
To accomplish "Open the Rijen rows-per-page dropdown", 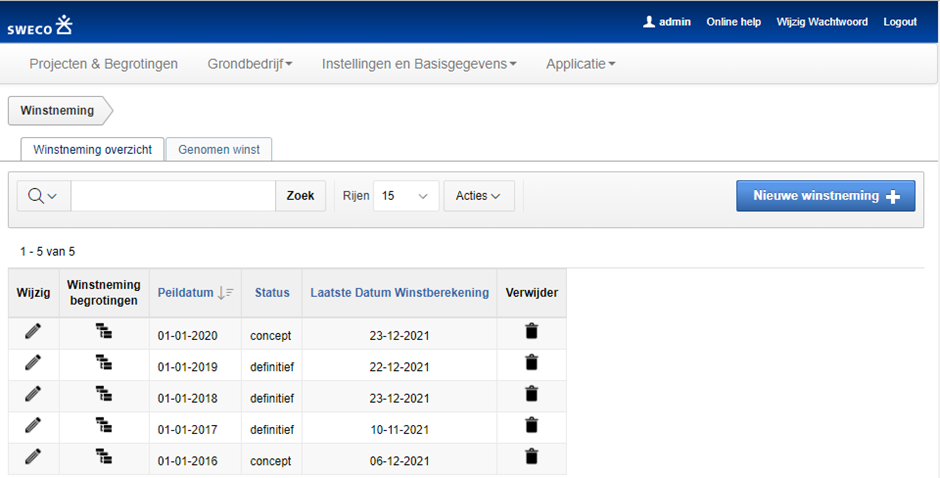I will coord(405,196).
